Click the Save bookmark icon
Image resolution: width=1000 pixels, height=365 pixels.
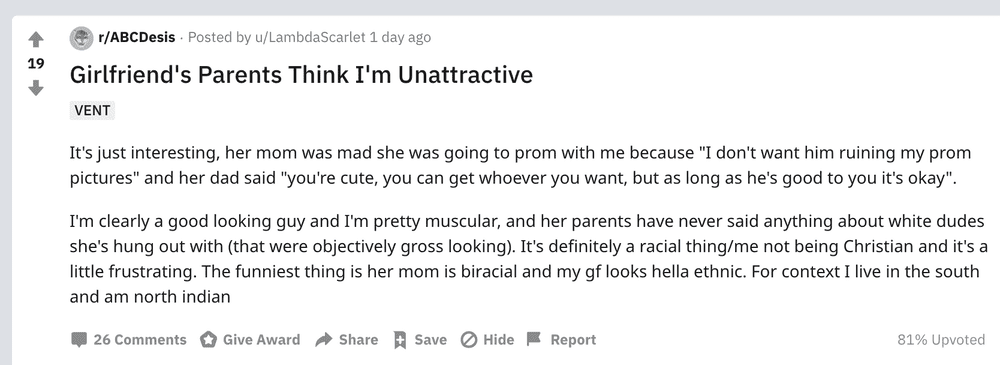(400, 339)
